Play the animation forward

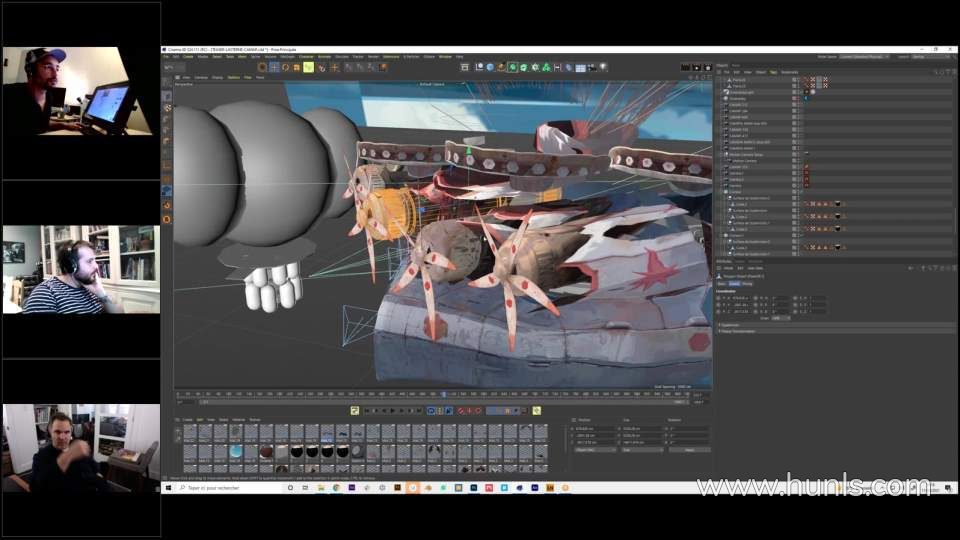coord(393,410)
